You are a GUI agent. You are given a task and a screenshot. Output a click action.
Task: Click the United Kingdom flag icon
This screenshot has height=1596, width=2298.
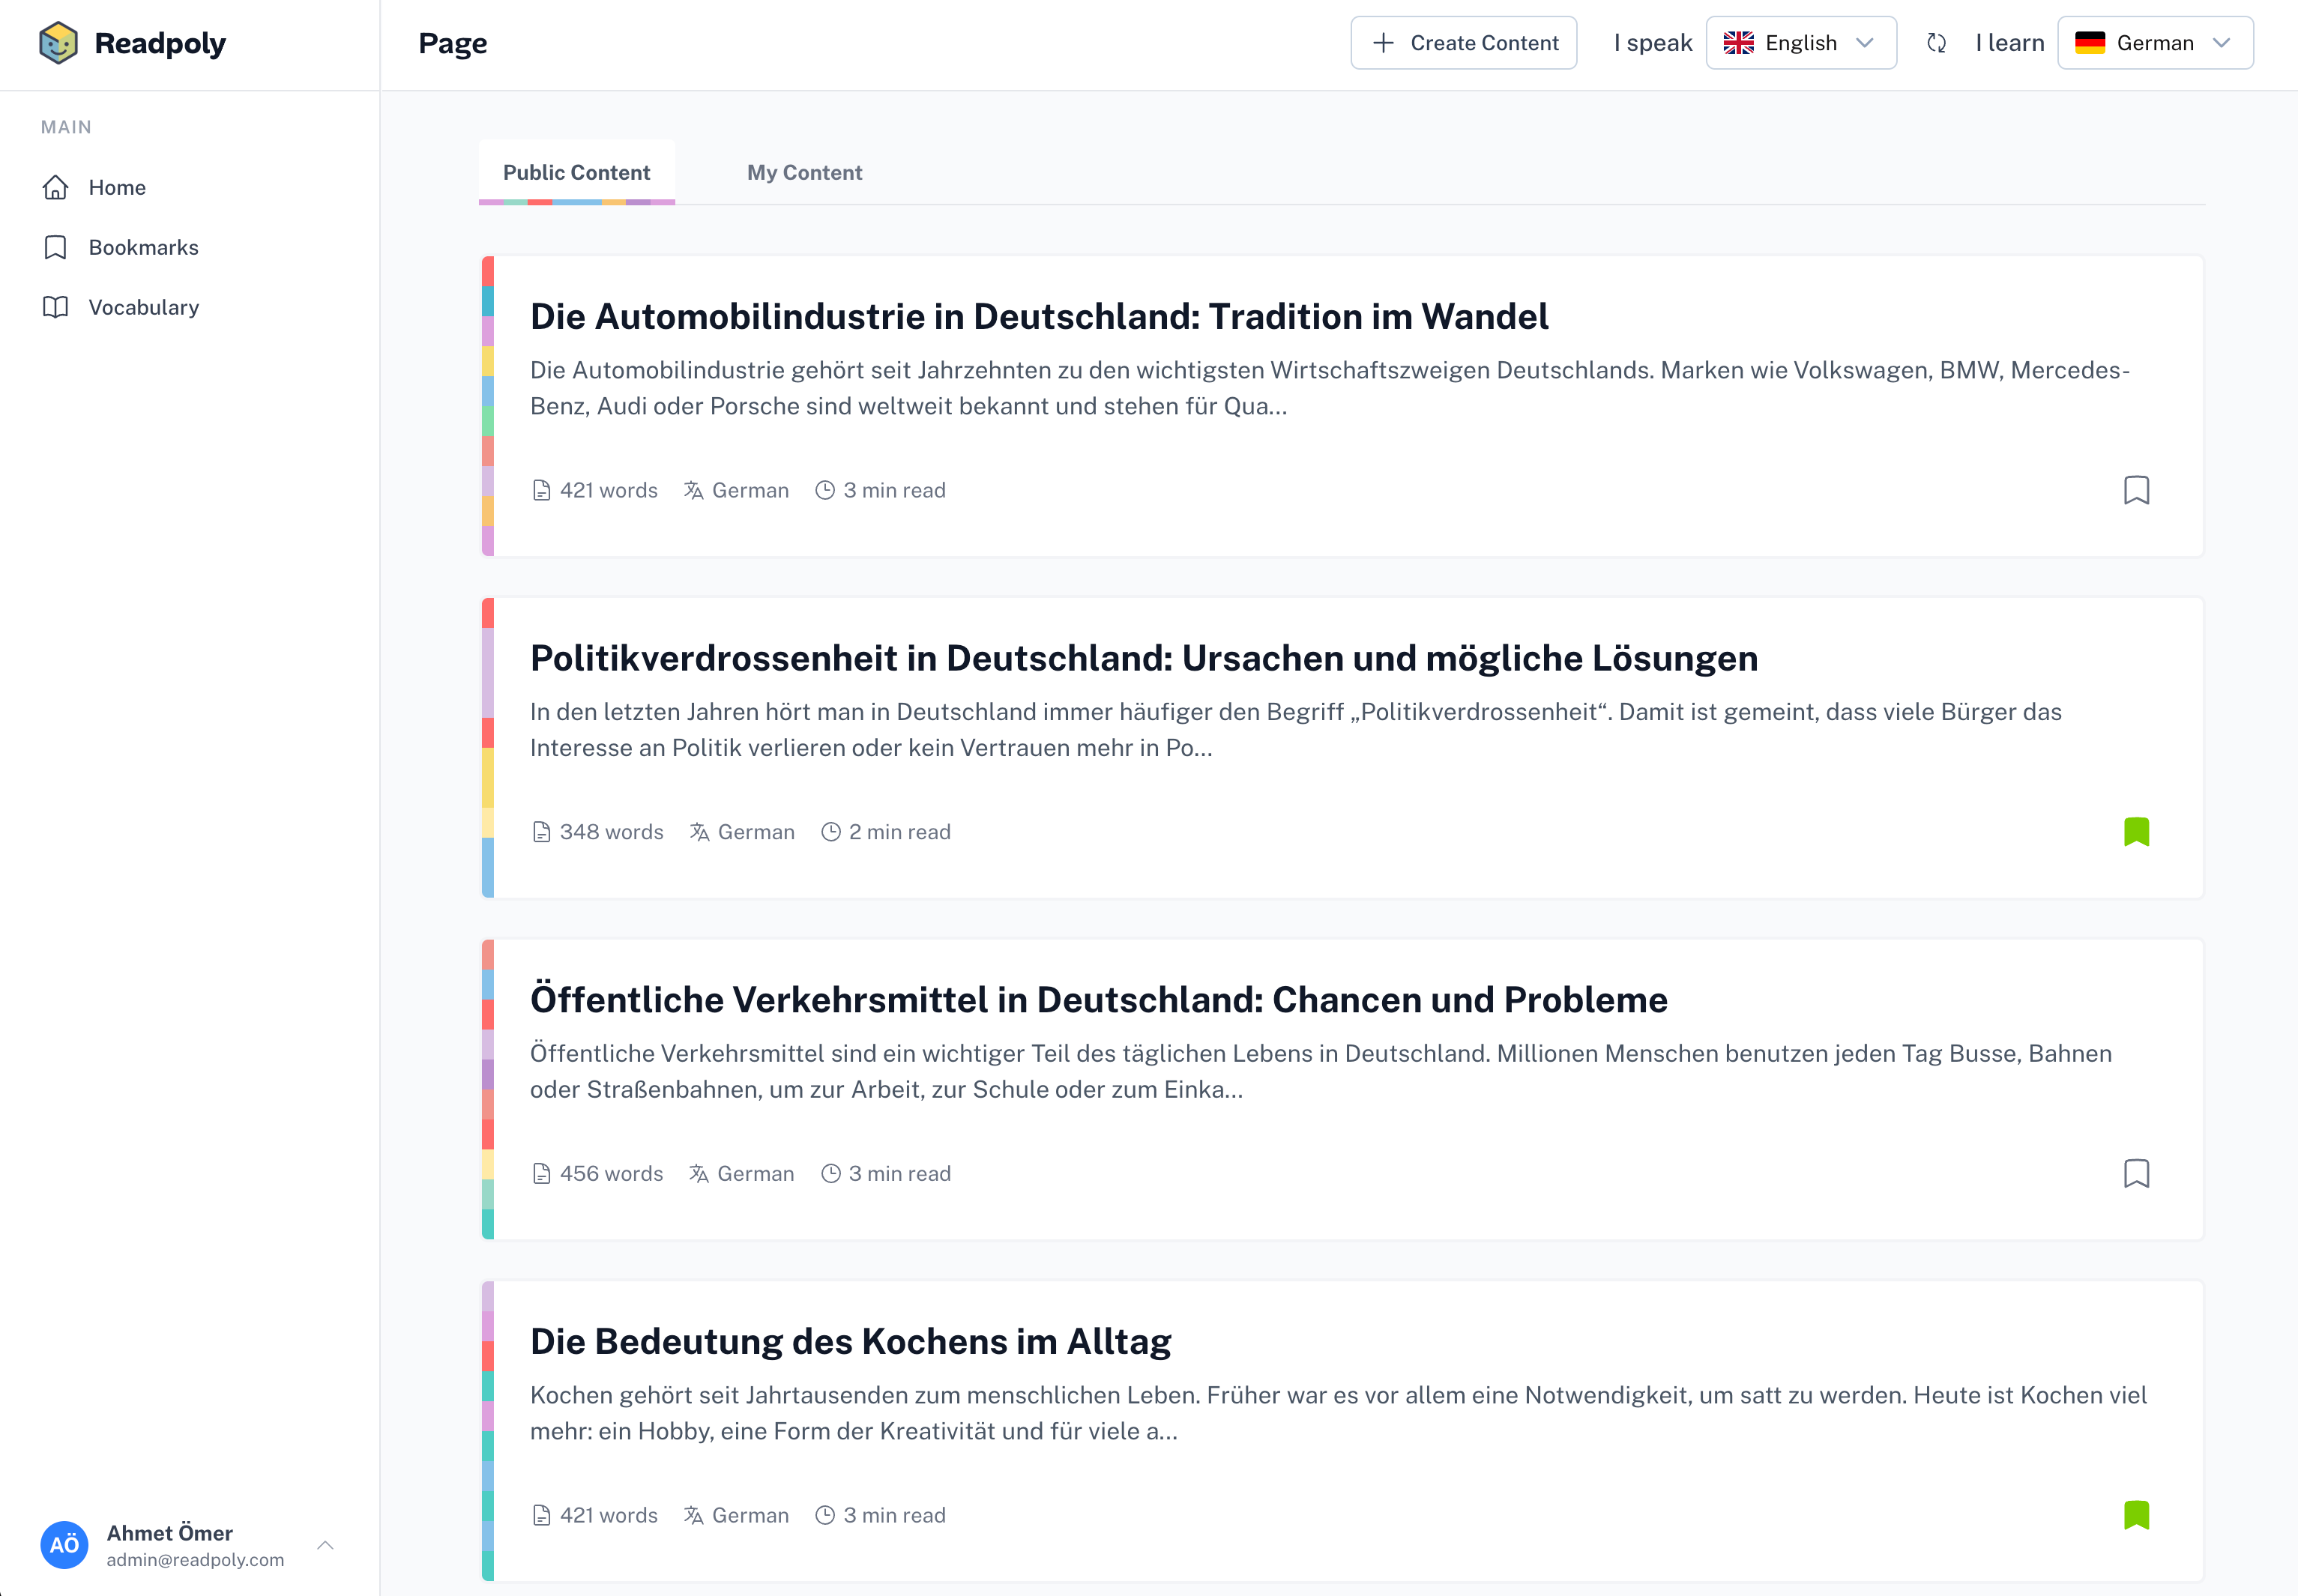1738,43
